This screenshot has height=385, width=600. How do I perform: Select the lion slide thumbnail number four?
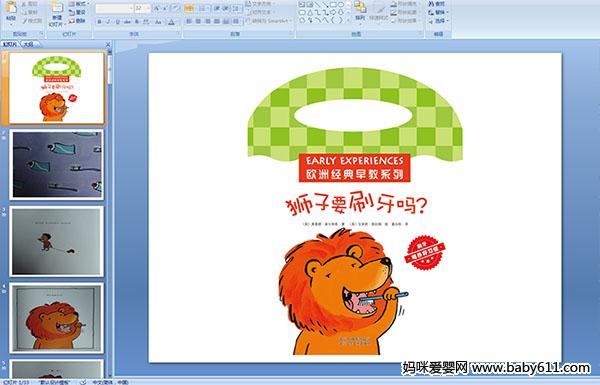point(57,318)
